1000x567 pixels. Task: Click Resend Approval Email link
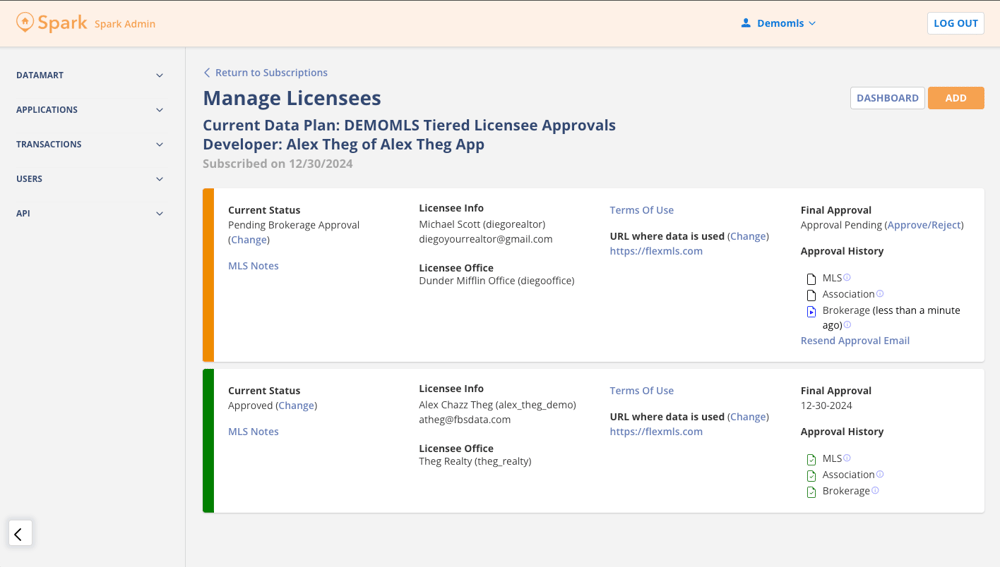coord(855,341)
